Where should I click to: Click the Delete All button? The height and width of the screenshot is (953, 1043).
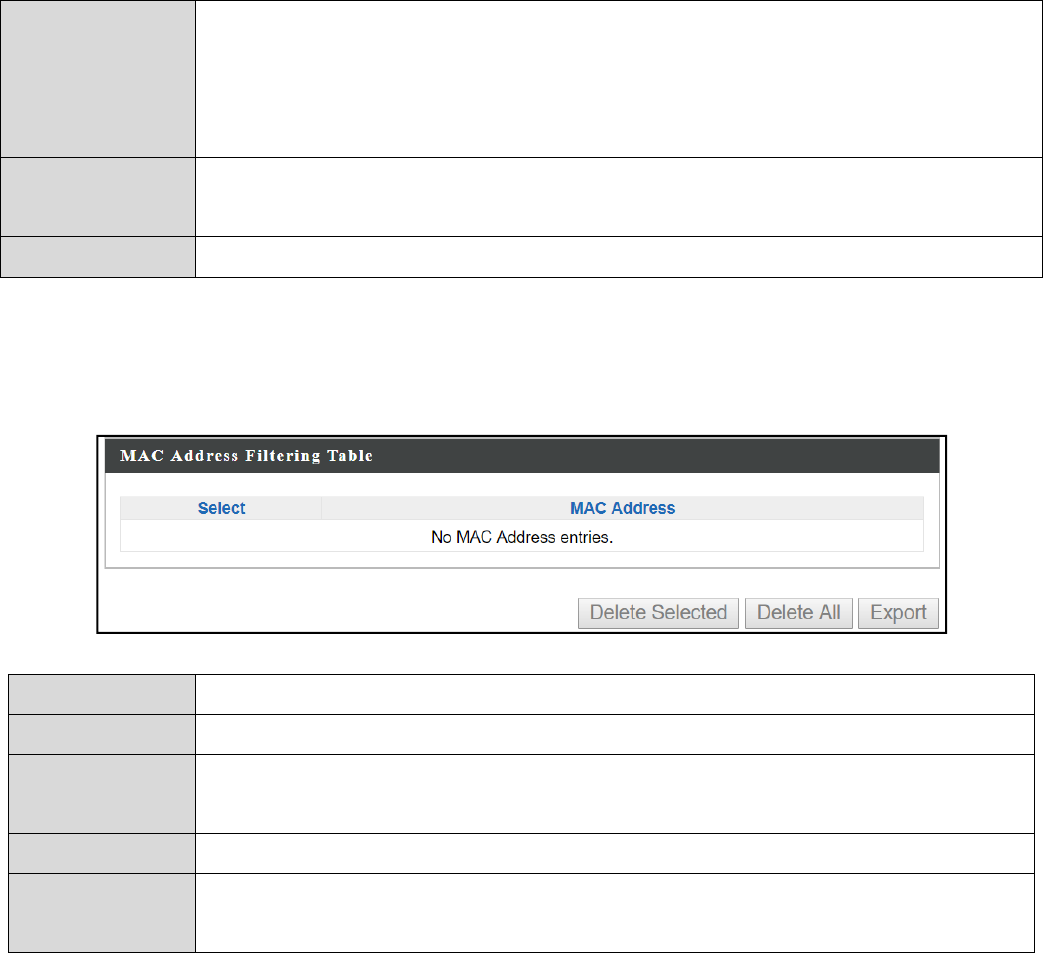[798, 613]
